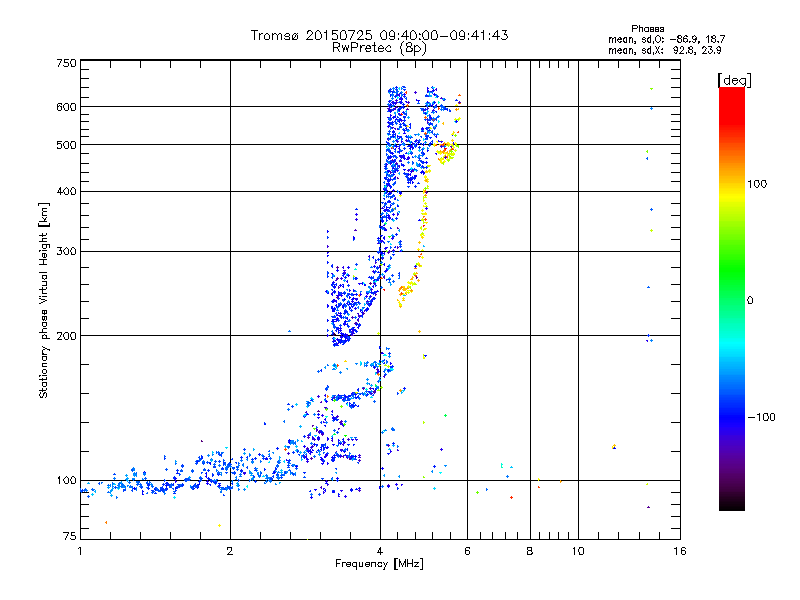Click the x-axis tick label '2'
This screenshot has height=600, width=800.
(230, 551)
